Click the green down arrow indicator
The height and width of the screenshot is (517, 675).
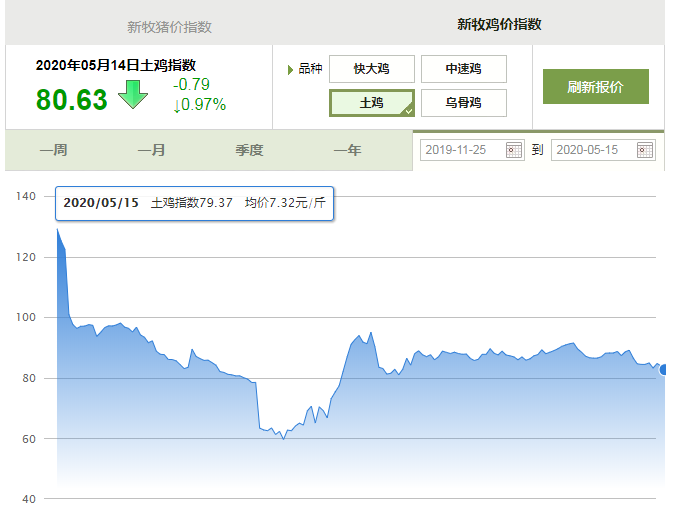[133, 94]
